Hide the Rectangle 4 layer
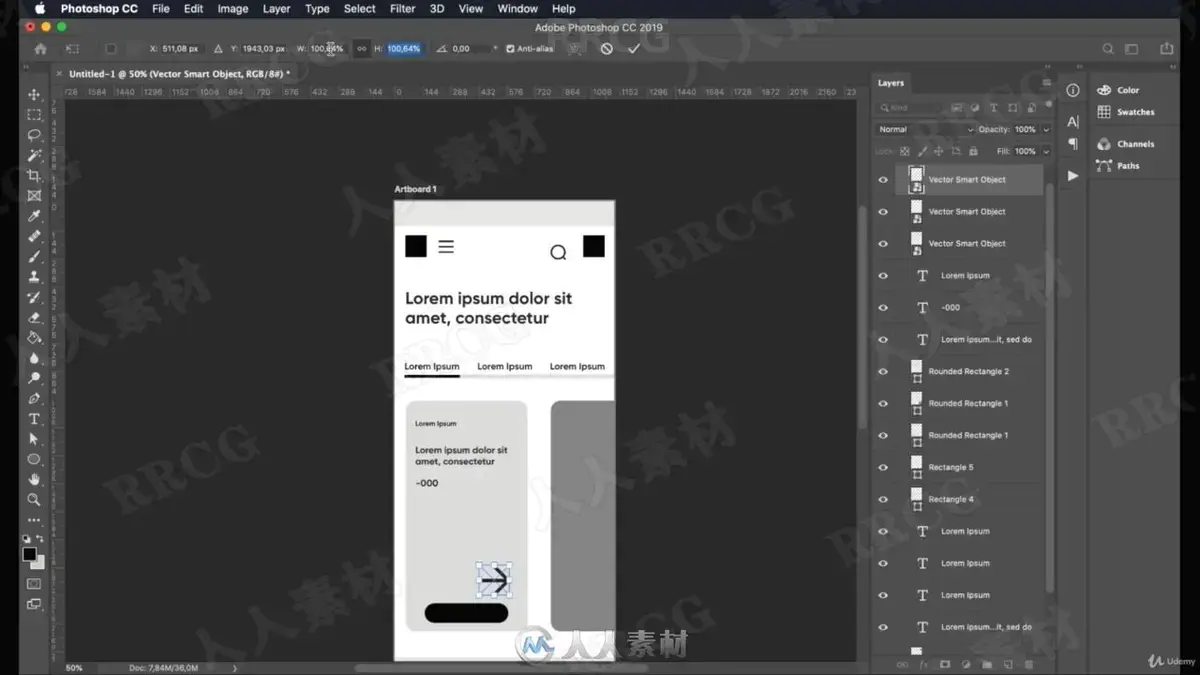 (x=883, y=500)
